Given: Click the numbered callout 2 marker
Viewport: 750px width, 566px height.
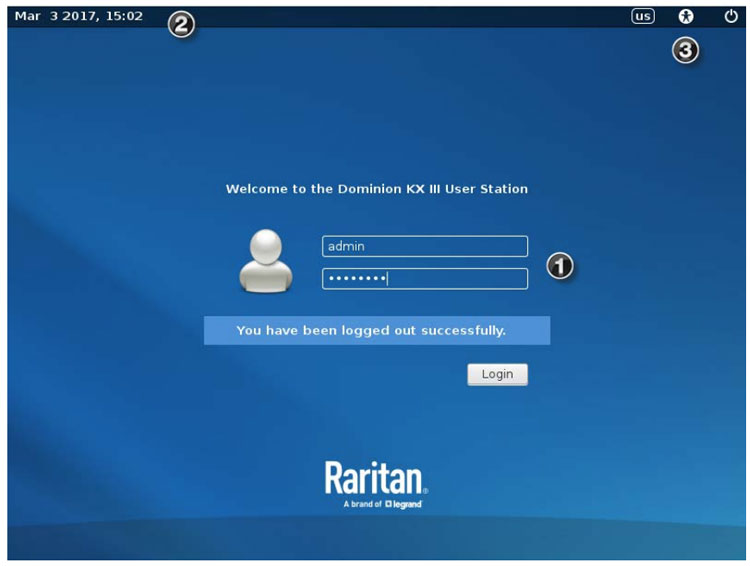Looking at the screenshot, I should click(x=180, y=25).
